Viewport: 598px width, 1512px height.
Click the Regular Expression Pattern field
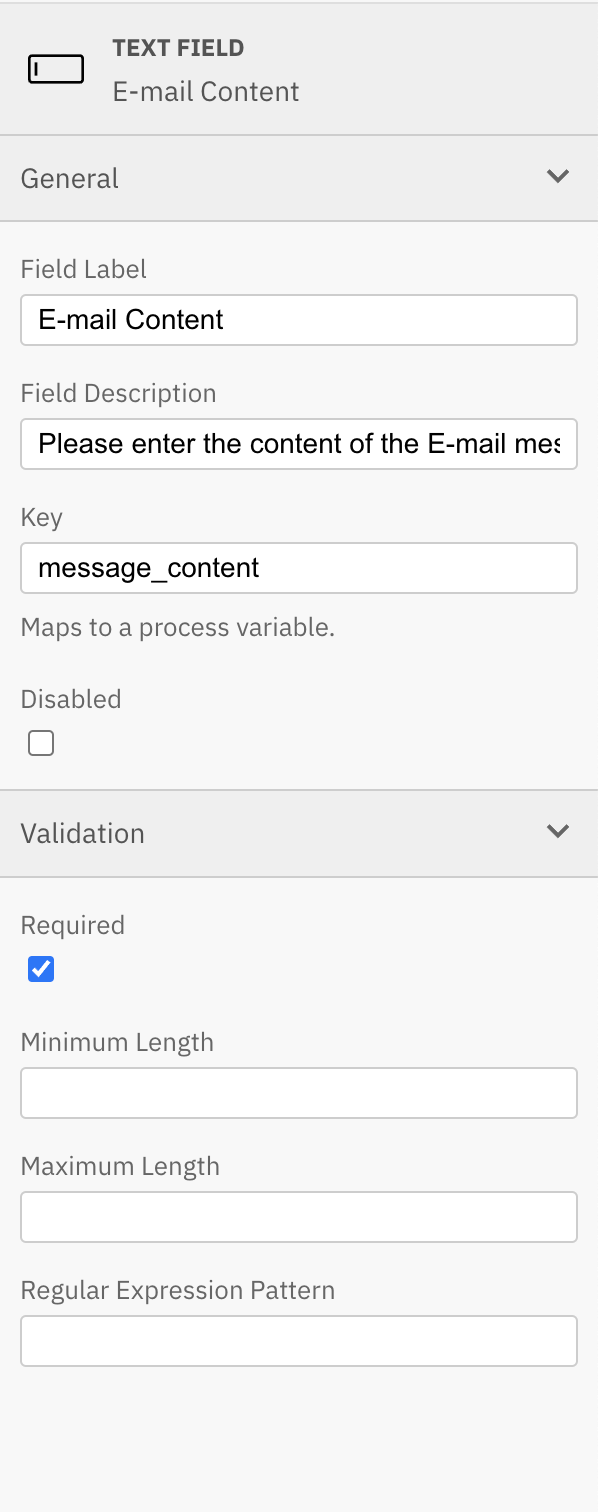(298, 1340)
